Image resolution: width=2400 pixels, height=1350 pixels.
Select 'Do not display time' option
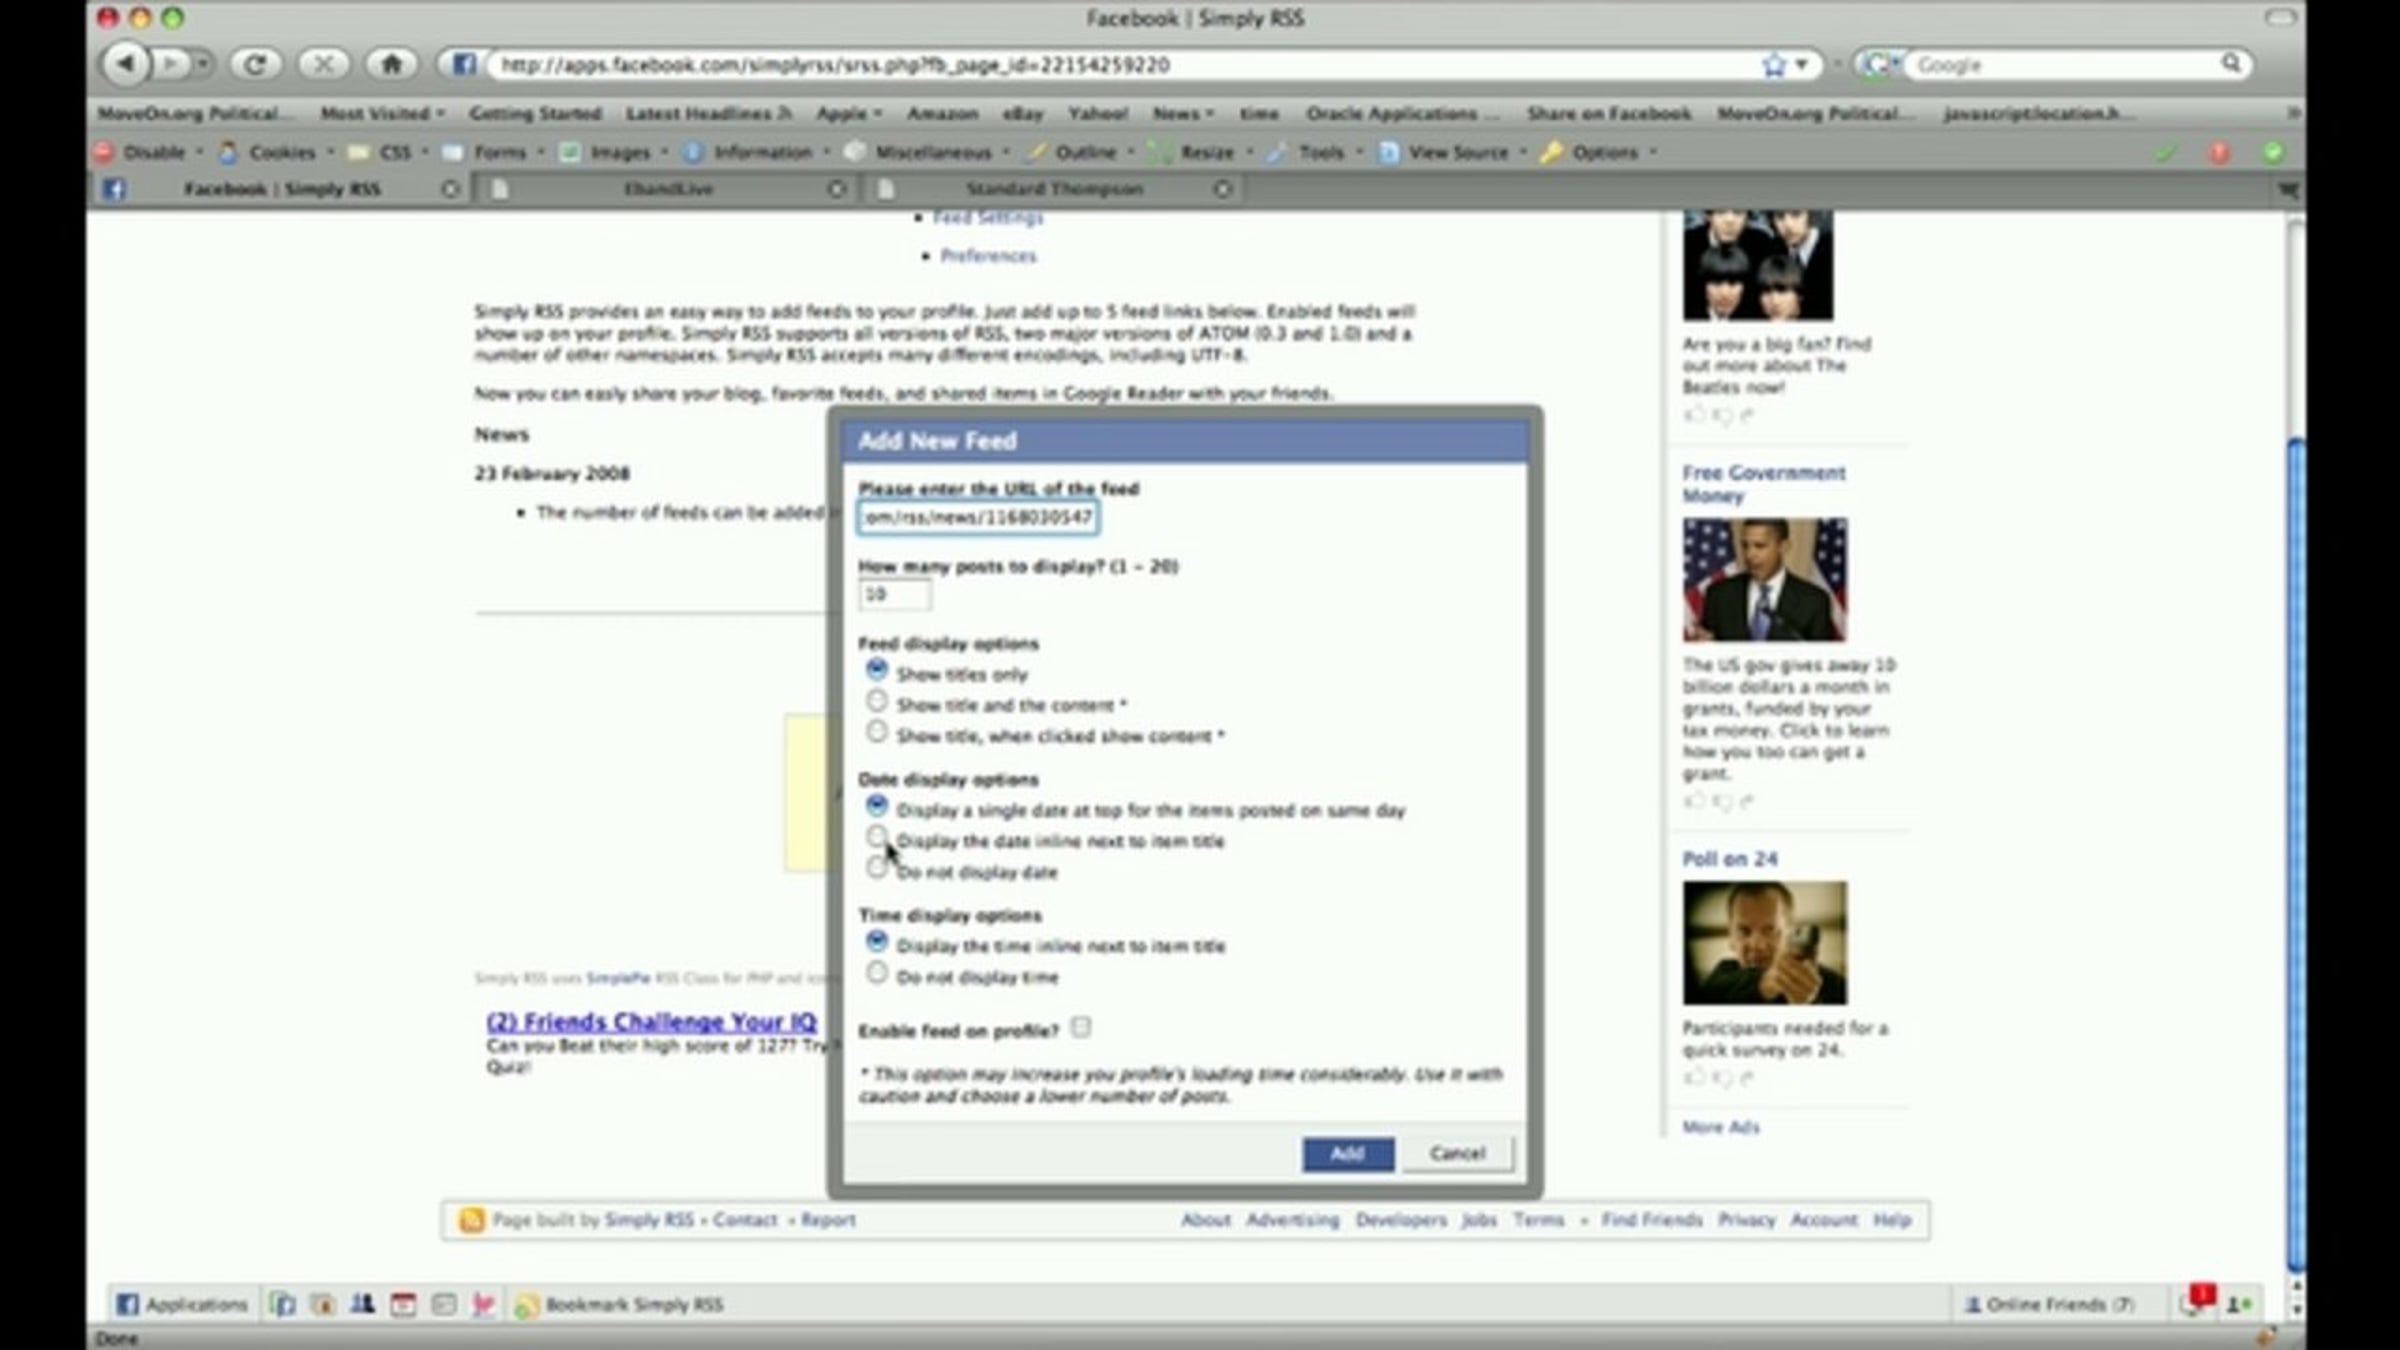(877, 973)
